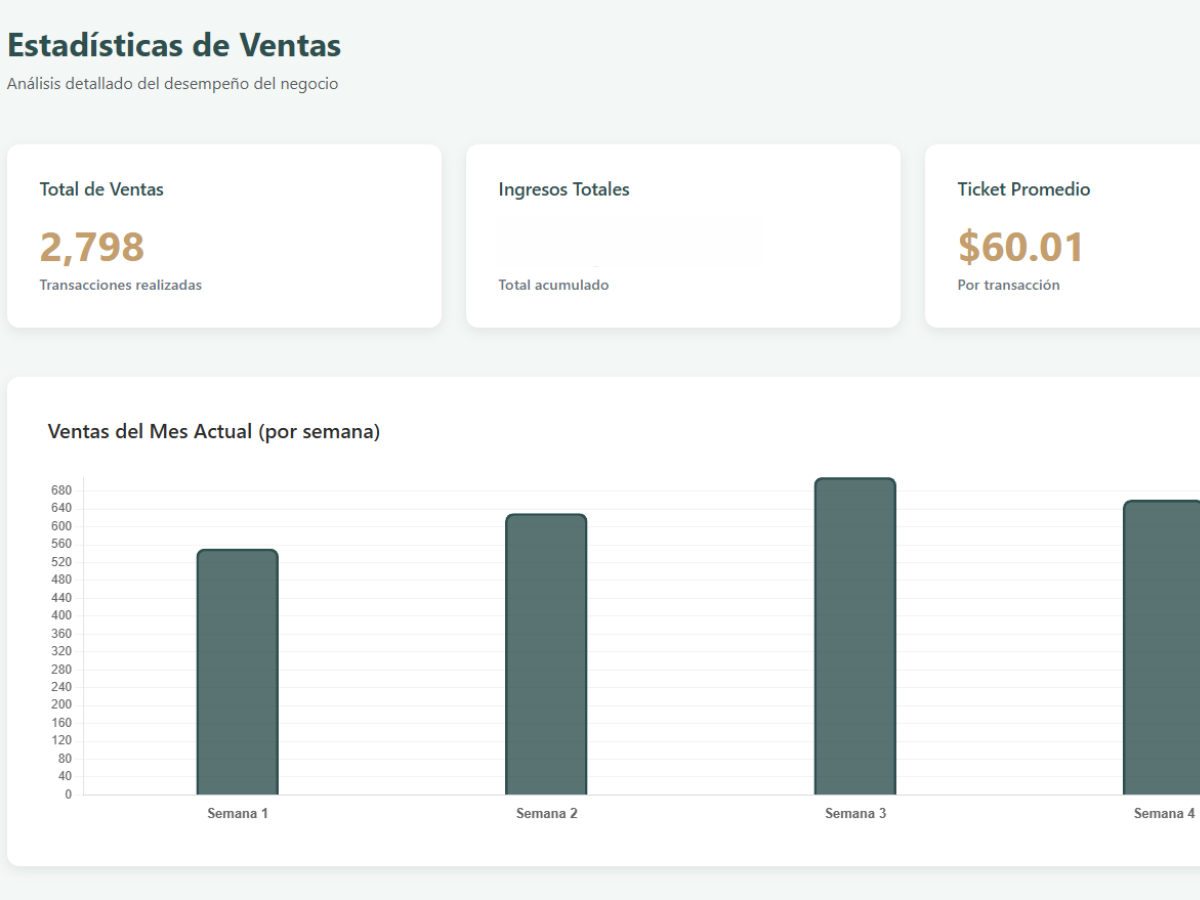Viewport: 1200px width, 900px height.
Task: Click the 680 y-axis tick label
Action: pos(61,491)
